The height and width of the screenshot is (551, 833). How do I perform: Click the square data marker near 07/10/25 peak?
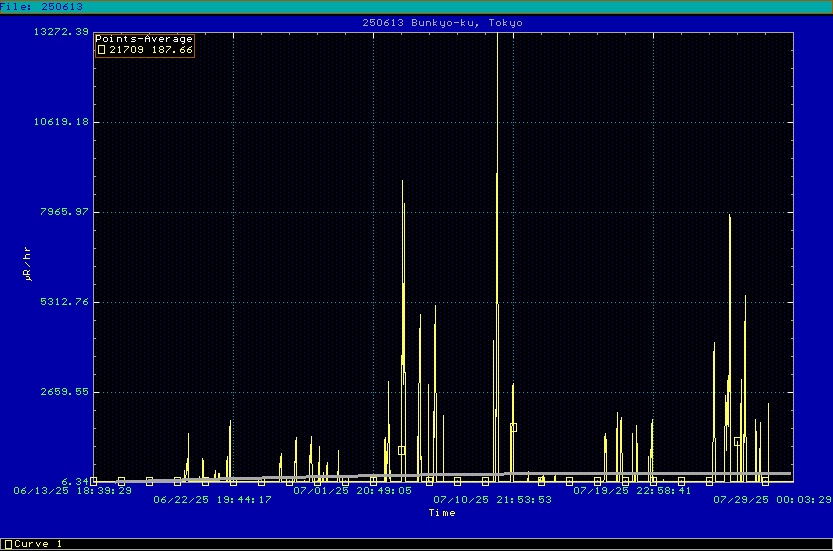point(513,427)
